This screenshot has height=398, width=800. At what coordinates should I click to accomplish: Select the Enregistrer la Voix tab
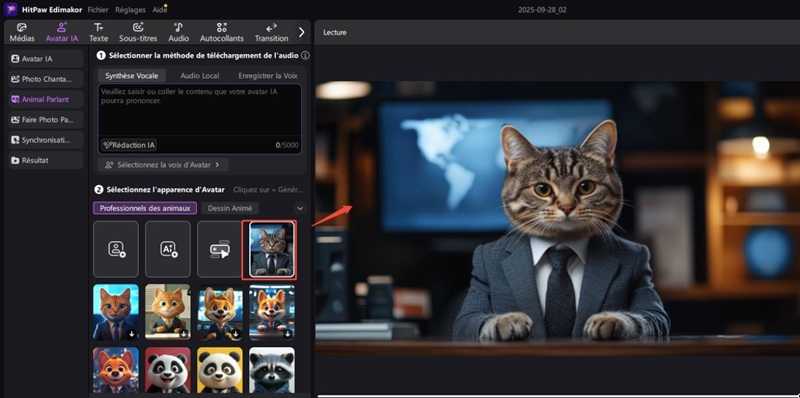267,76
